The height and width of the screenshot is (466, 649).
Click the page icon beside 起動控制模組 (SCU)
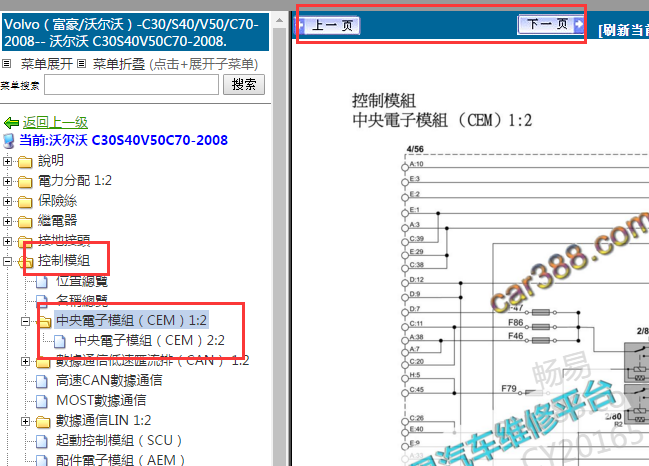[41, 441]
